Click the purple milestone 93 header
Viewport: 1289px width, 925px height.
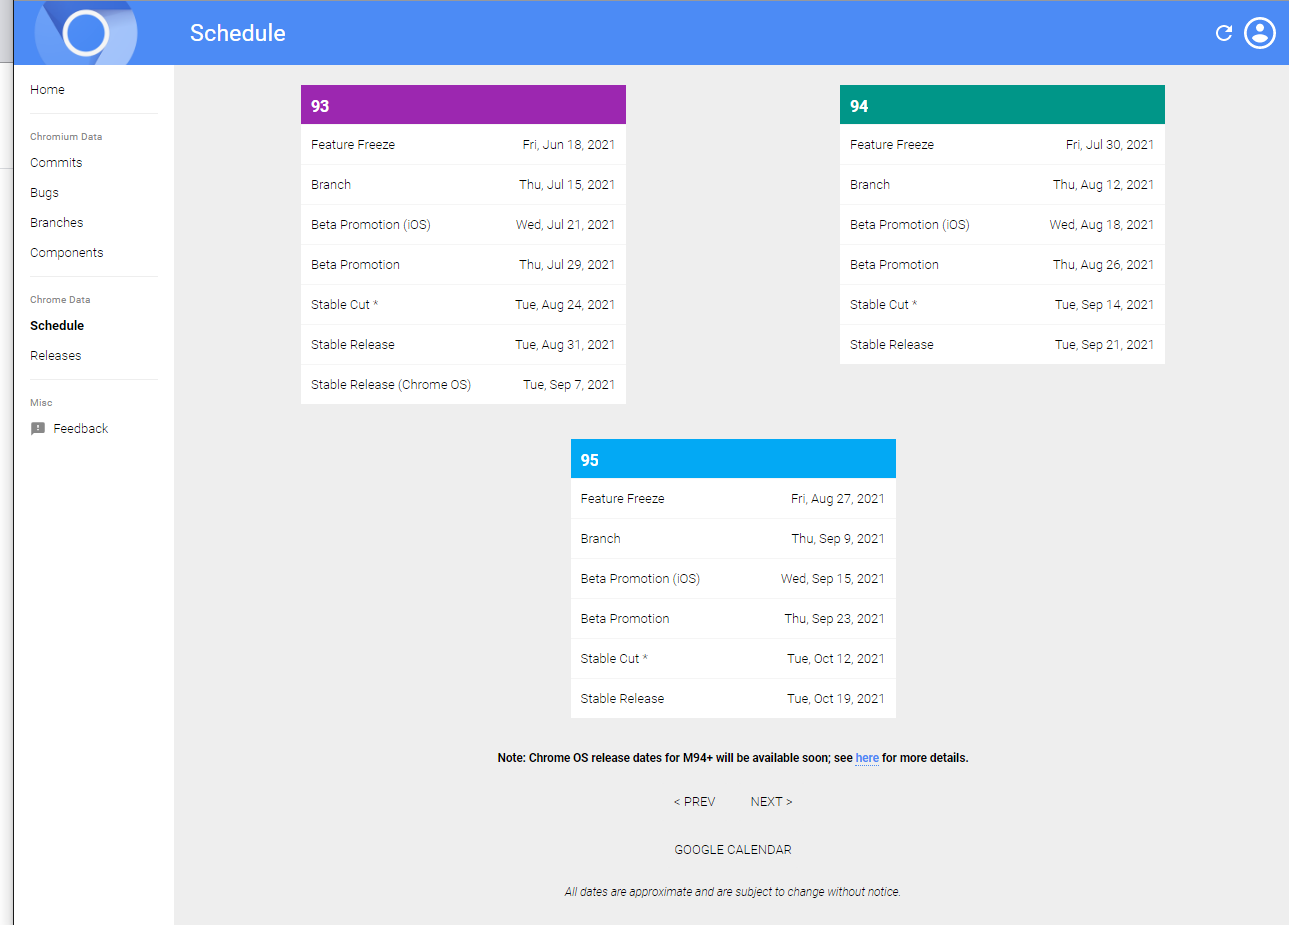(463, 105)
